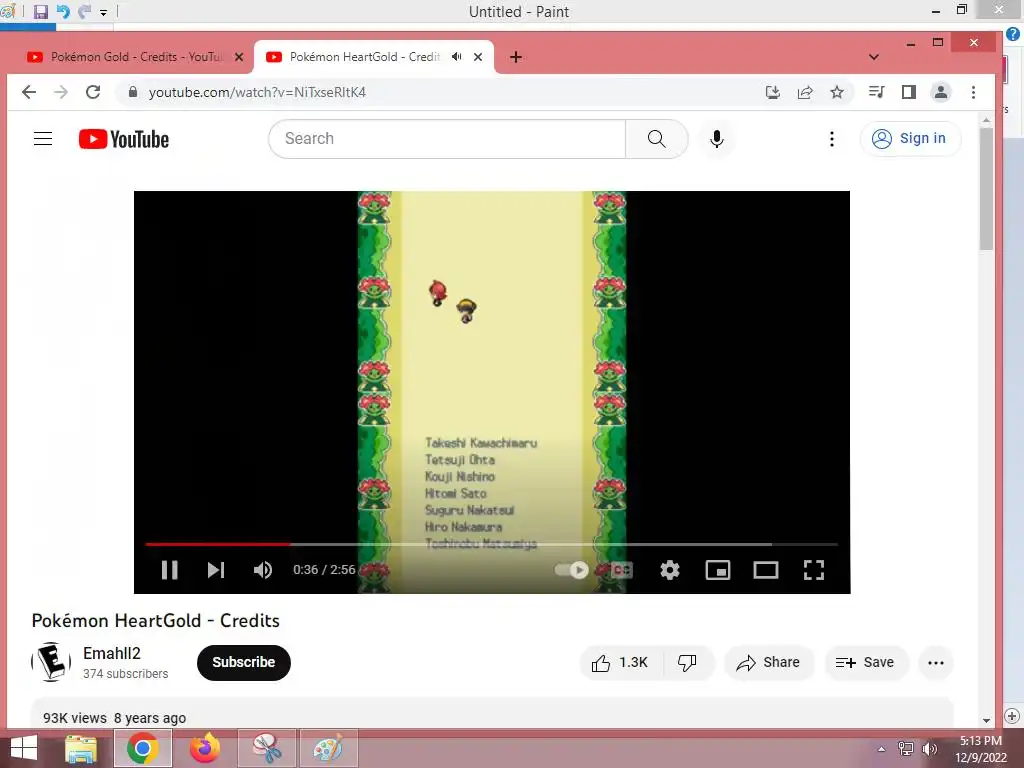This screenshot has width=1024, height=768.
Task: Toggle the autoplay switch in player
Action: click(x=571, y=569)
